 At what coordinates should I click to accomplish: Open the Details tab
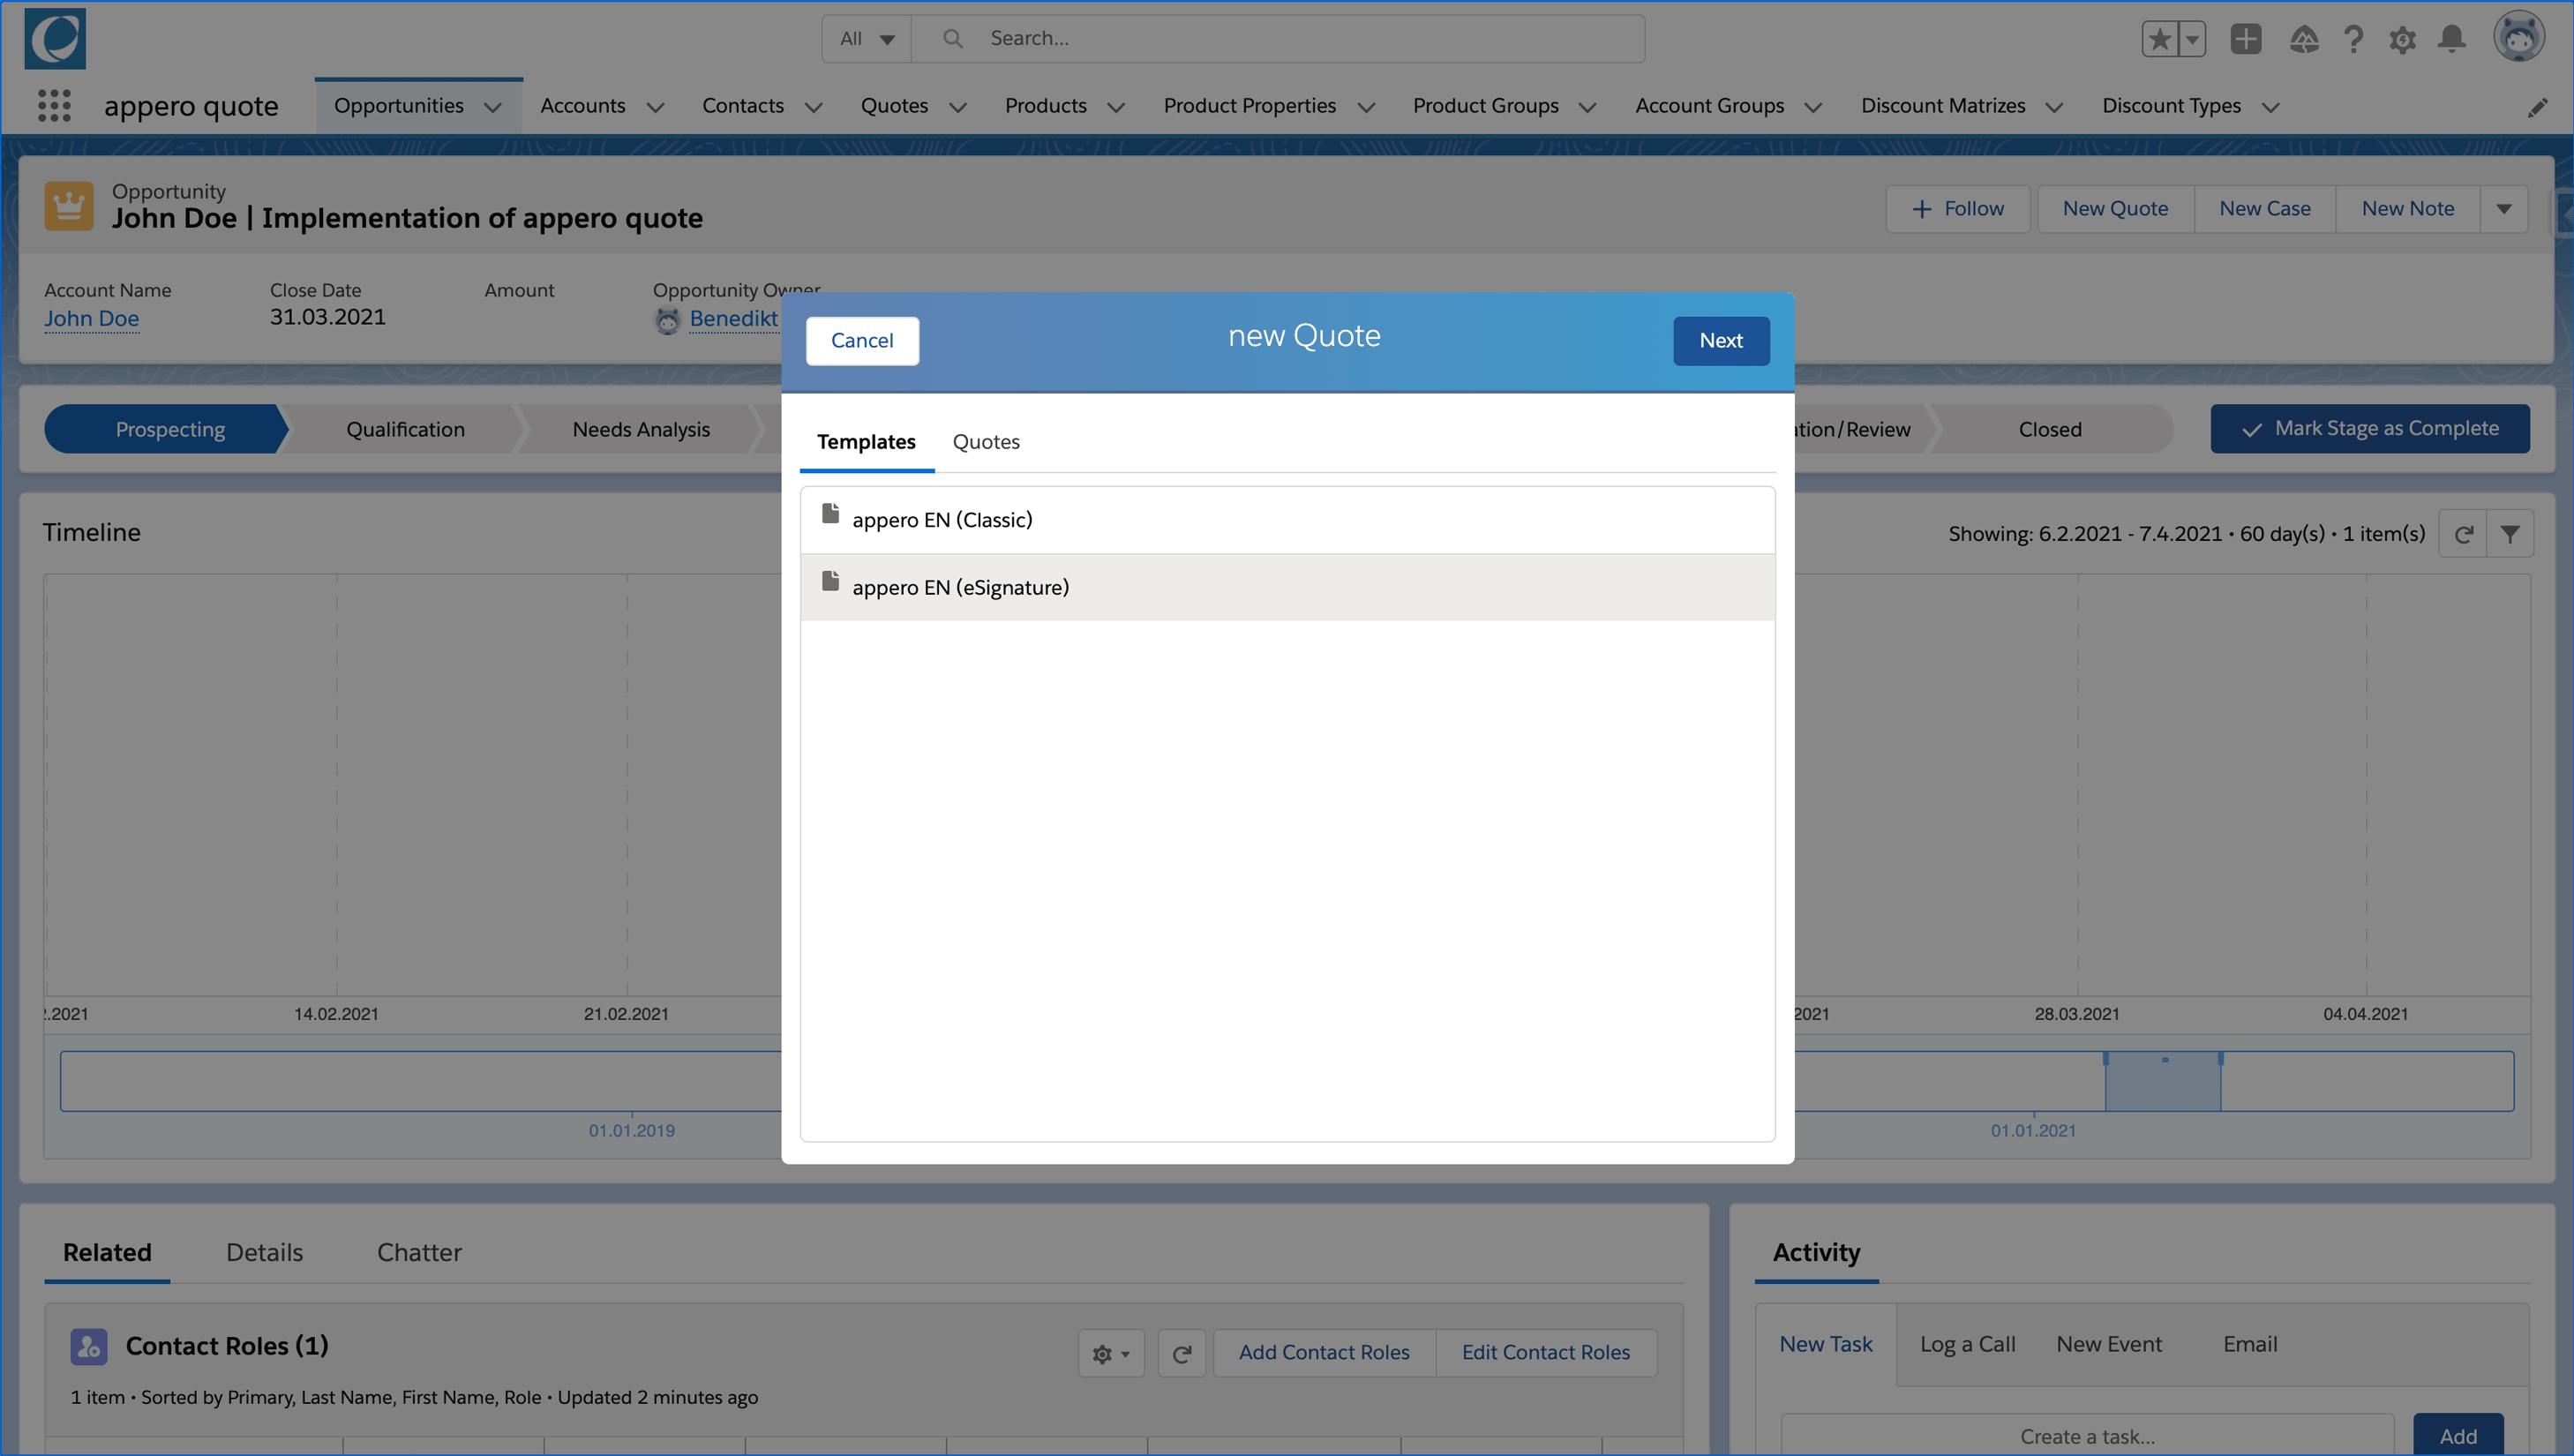[x=264, y=1252]
